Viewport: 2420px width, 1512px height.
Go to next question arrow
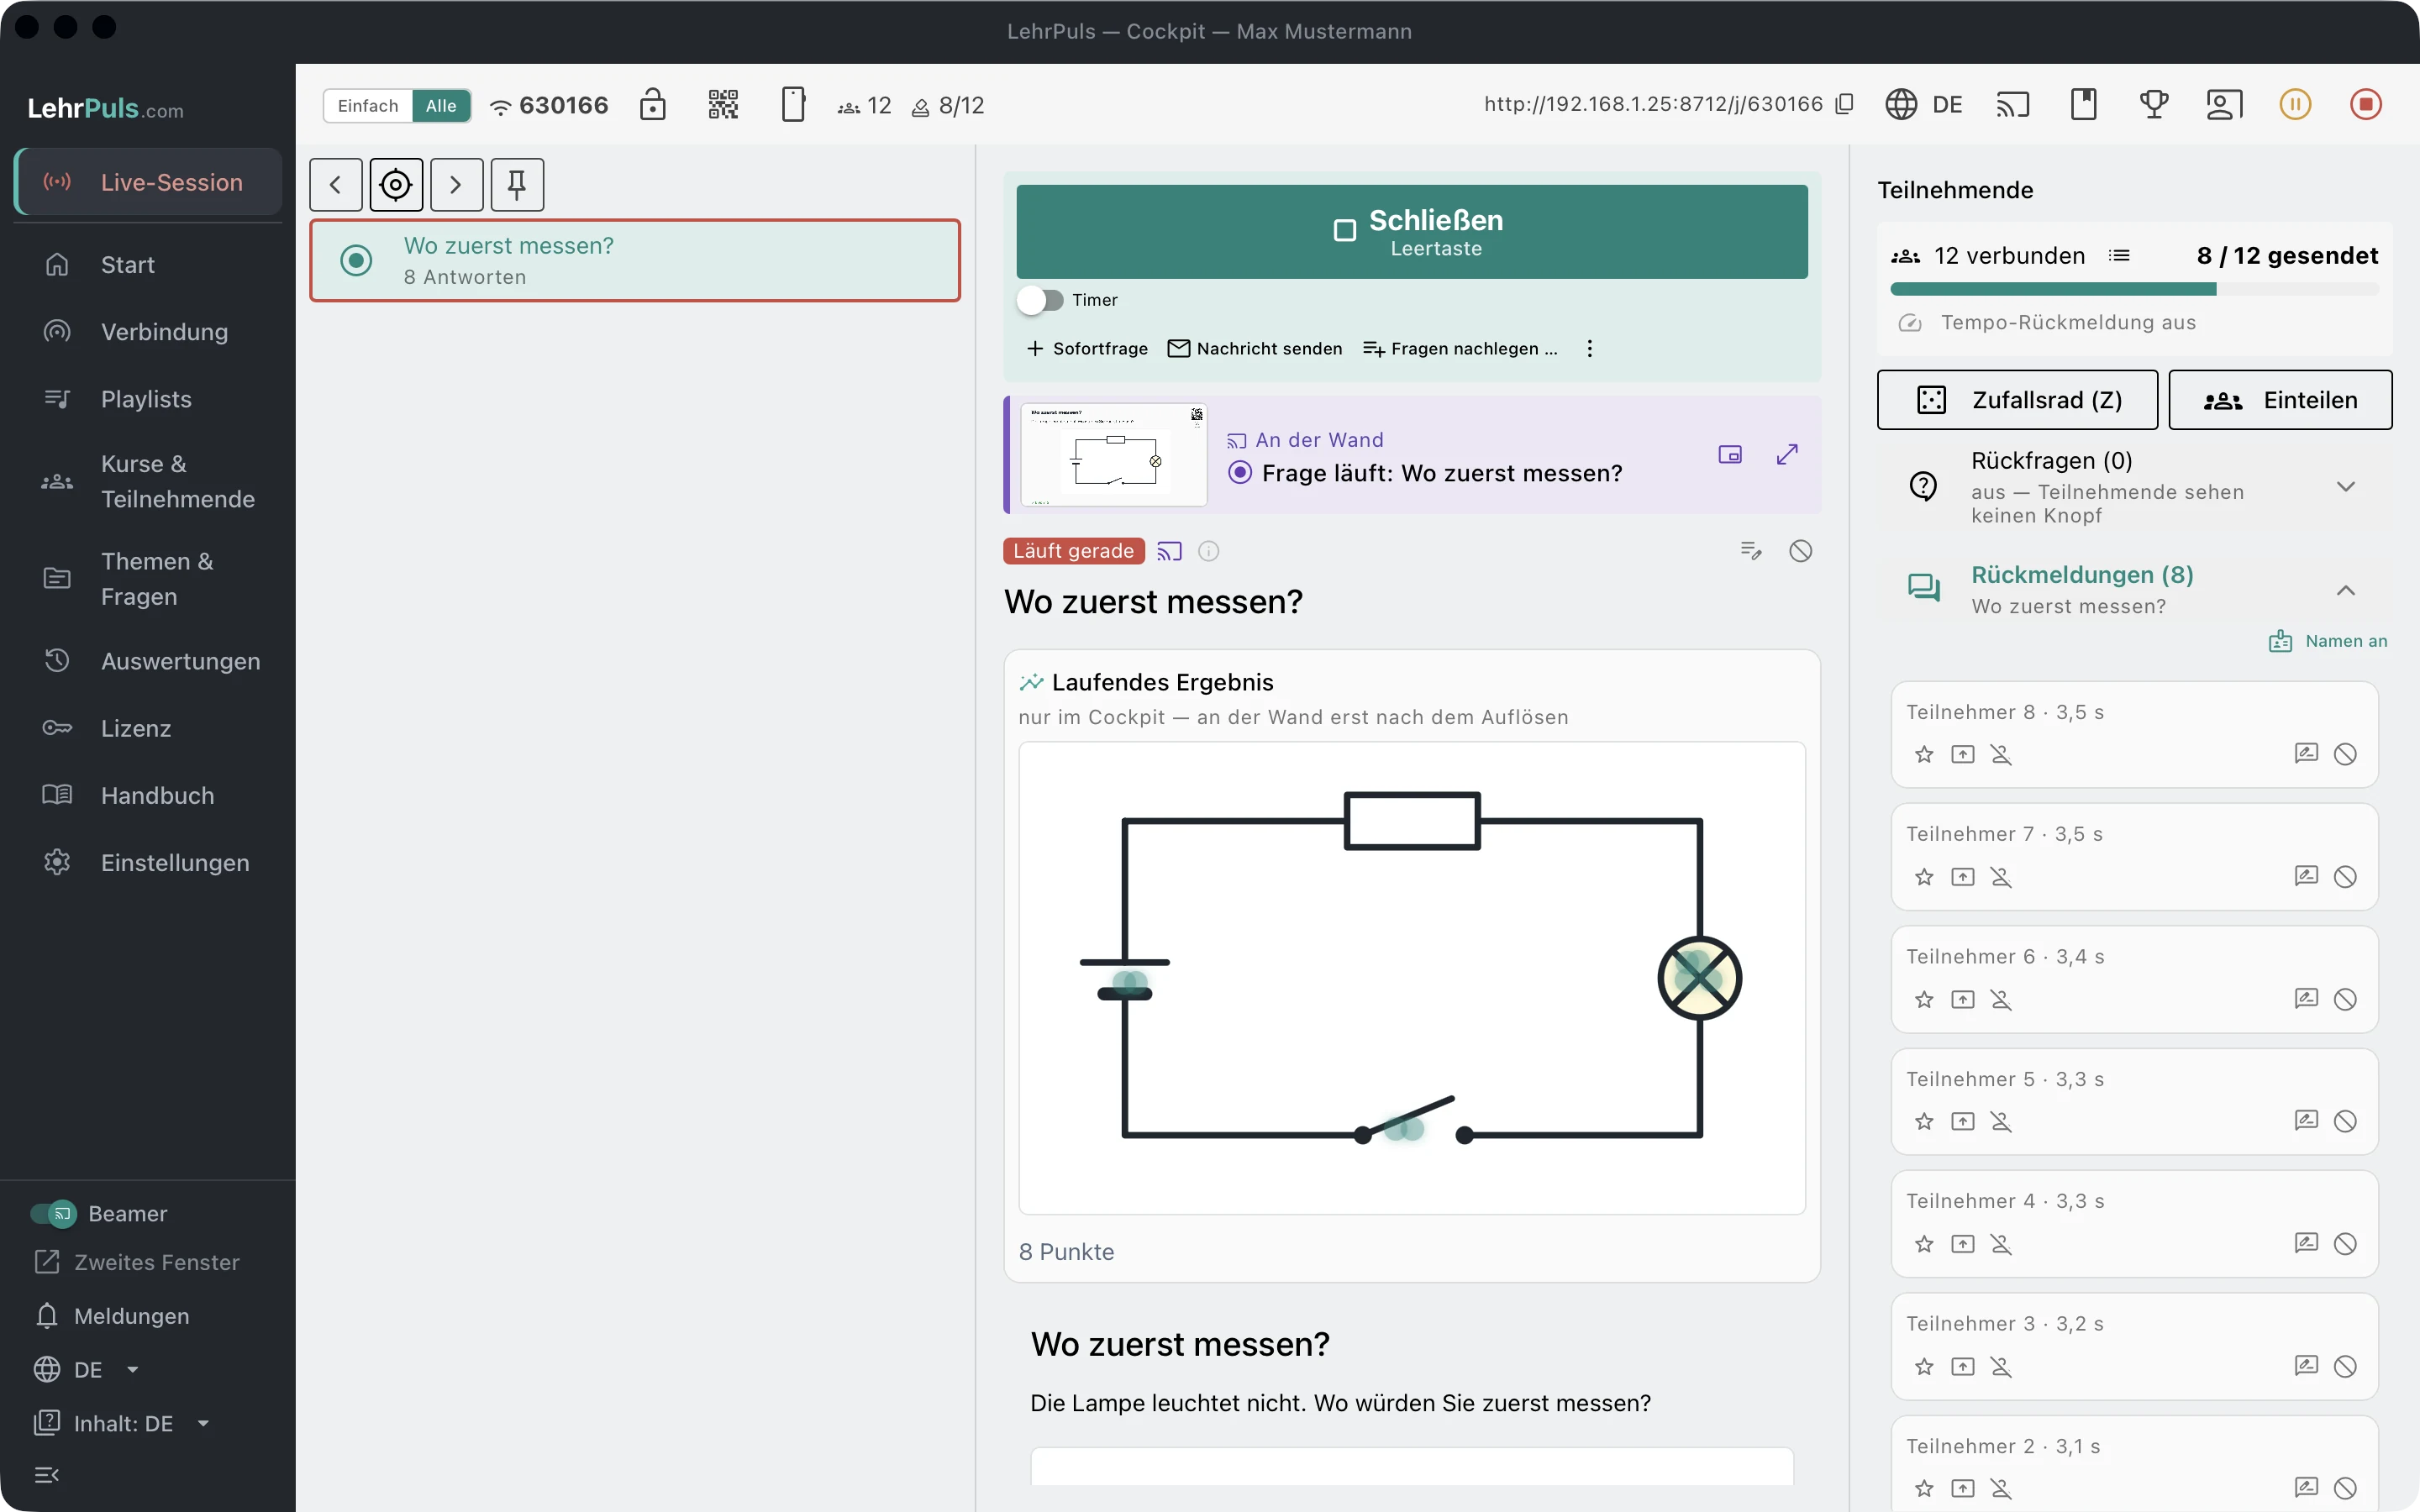[x=457, y=184]
